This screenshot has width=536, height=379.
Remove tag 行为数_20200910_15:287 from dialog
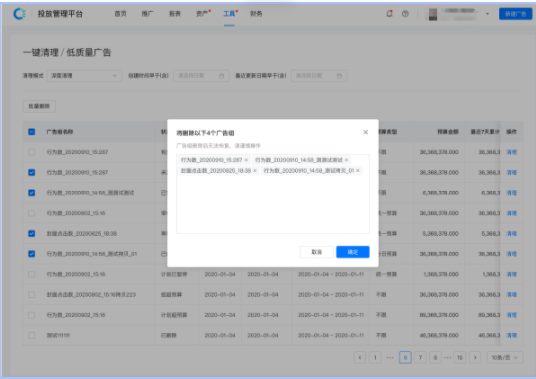click(246, 160)
